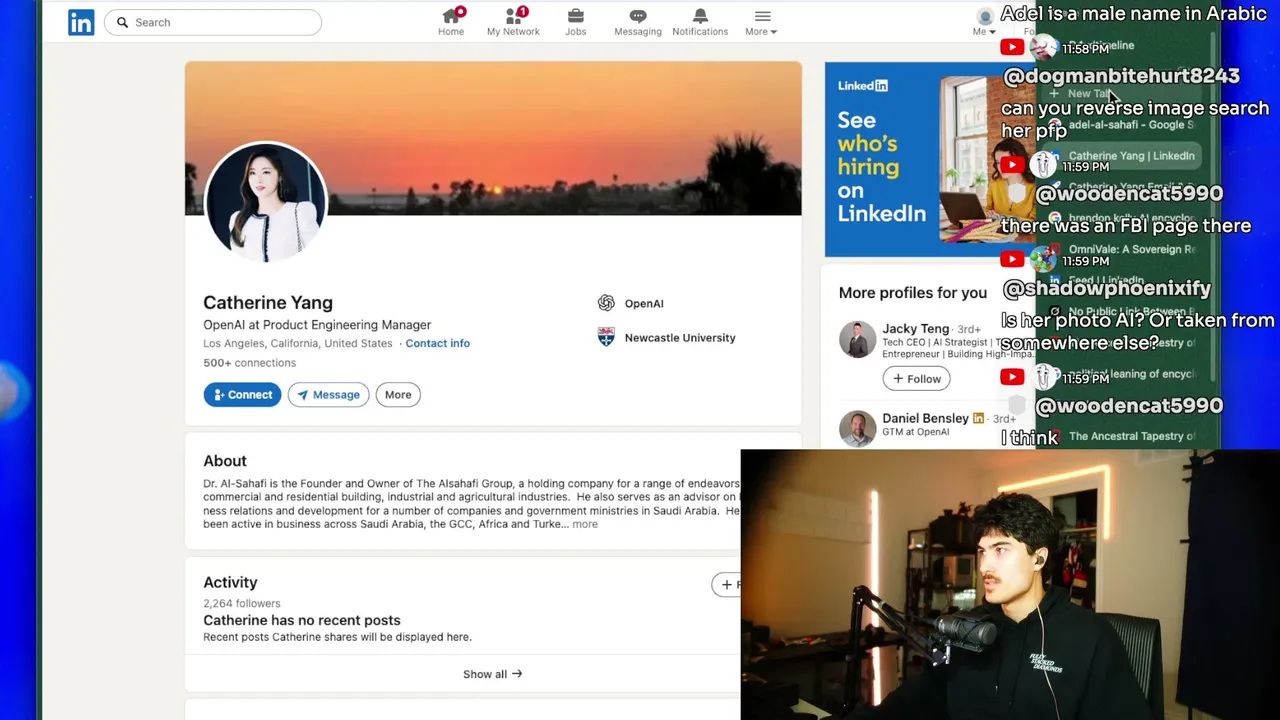Open Catherine Yang's profile photo
Screen dimensions: 1280x720
point(266,202)
